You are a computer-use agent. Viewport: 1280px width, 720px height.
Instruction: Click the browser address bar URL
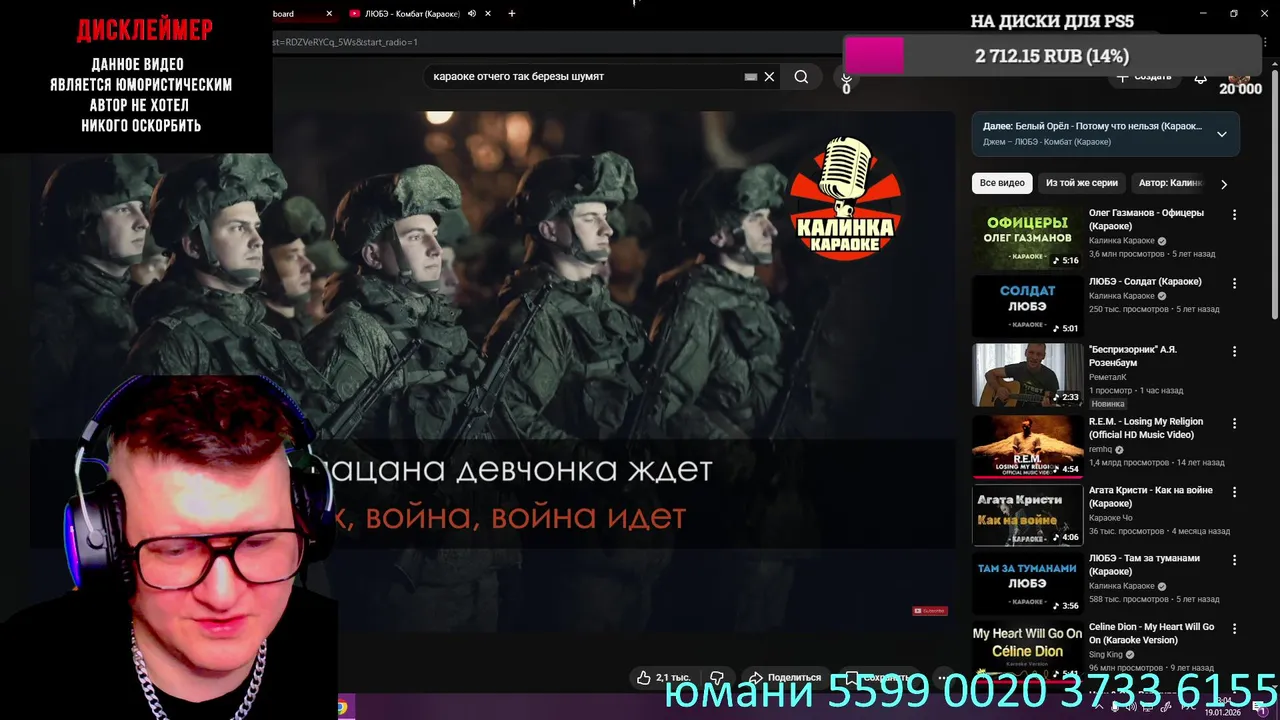tap(345, 42)
